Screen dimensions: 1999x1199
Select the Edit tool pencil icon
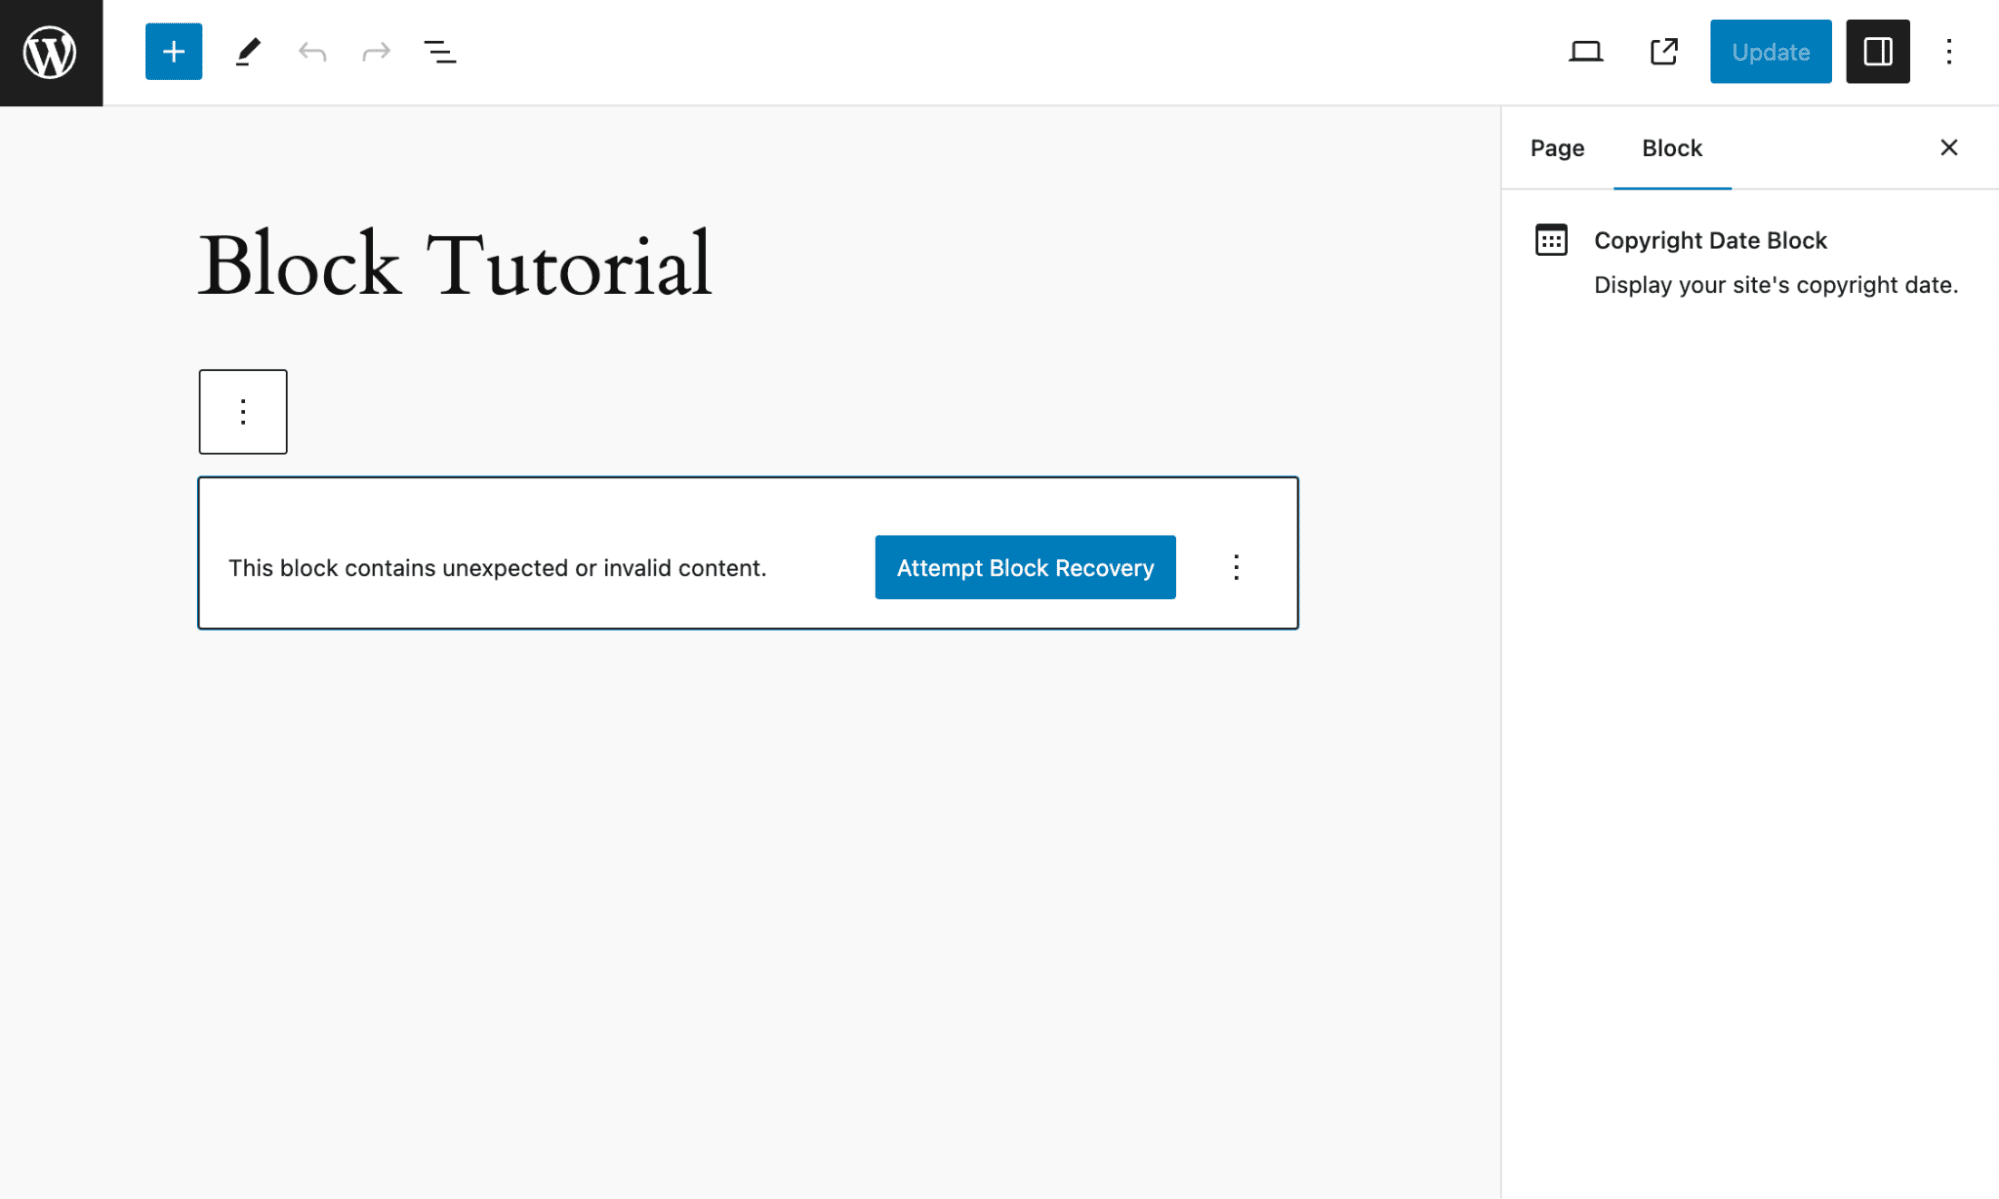point(248,51)
